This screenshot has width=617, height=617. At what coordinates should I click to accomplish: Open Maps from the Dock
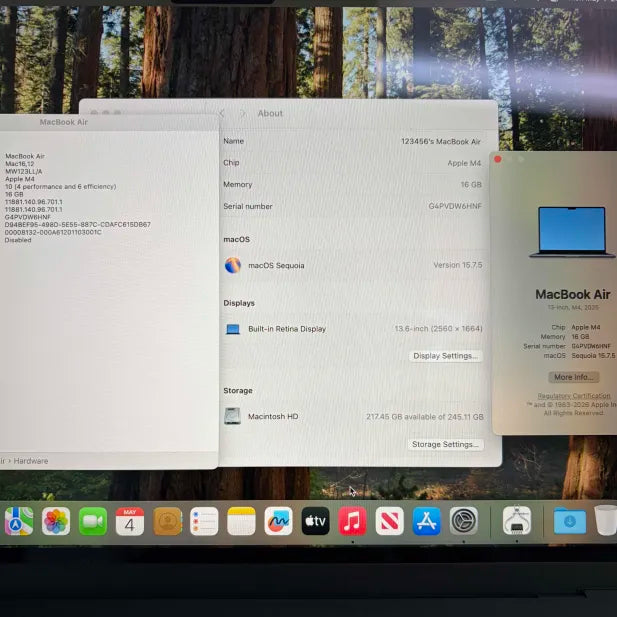coord(18,521)
